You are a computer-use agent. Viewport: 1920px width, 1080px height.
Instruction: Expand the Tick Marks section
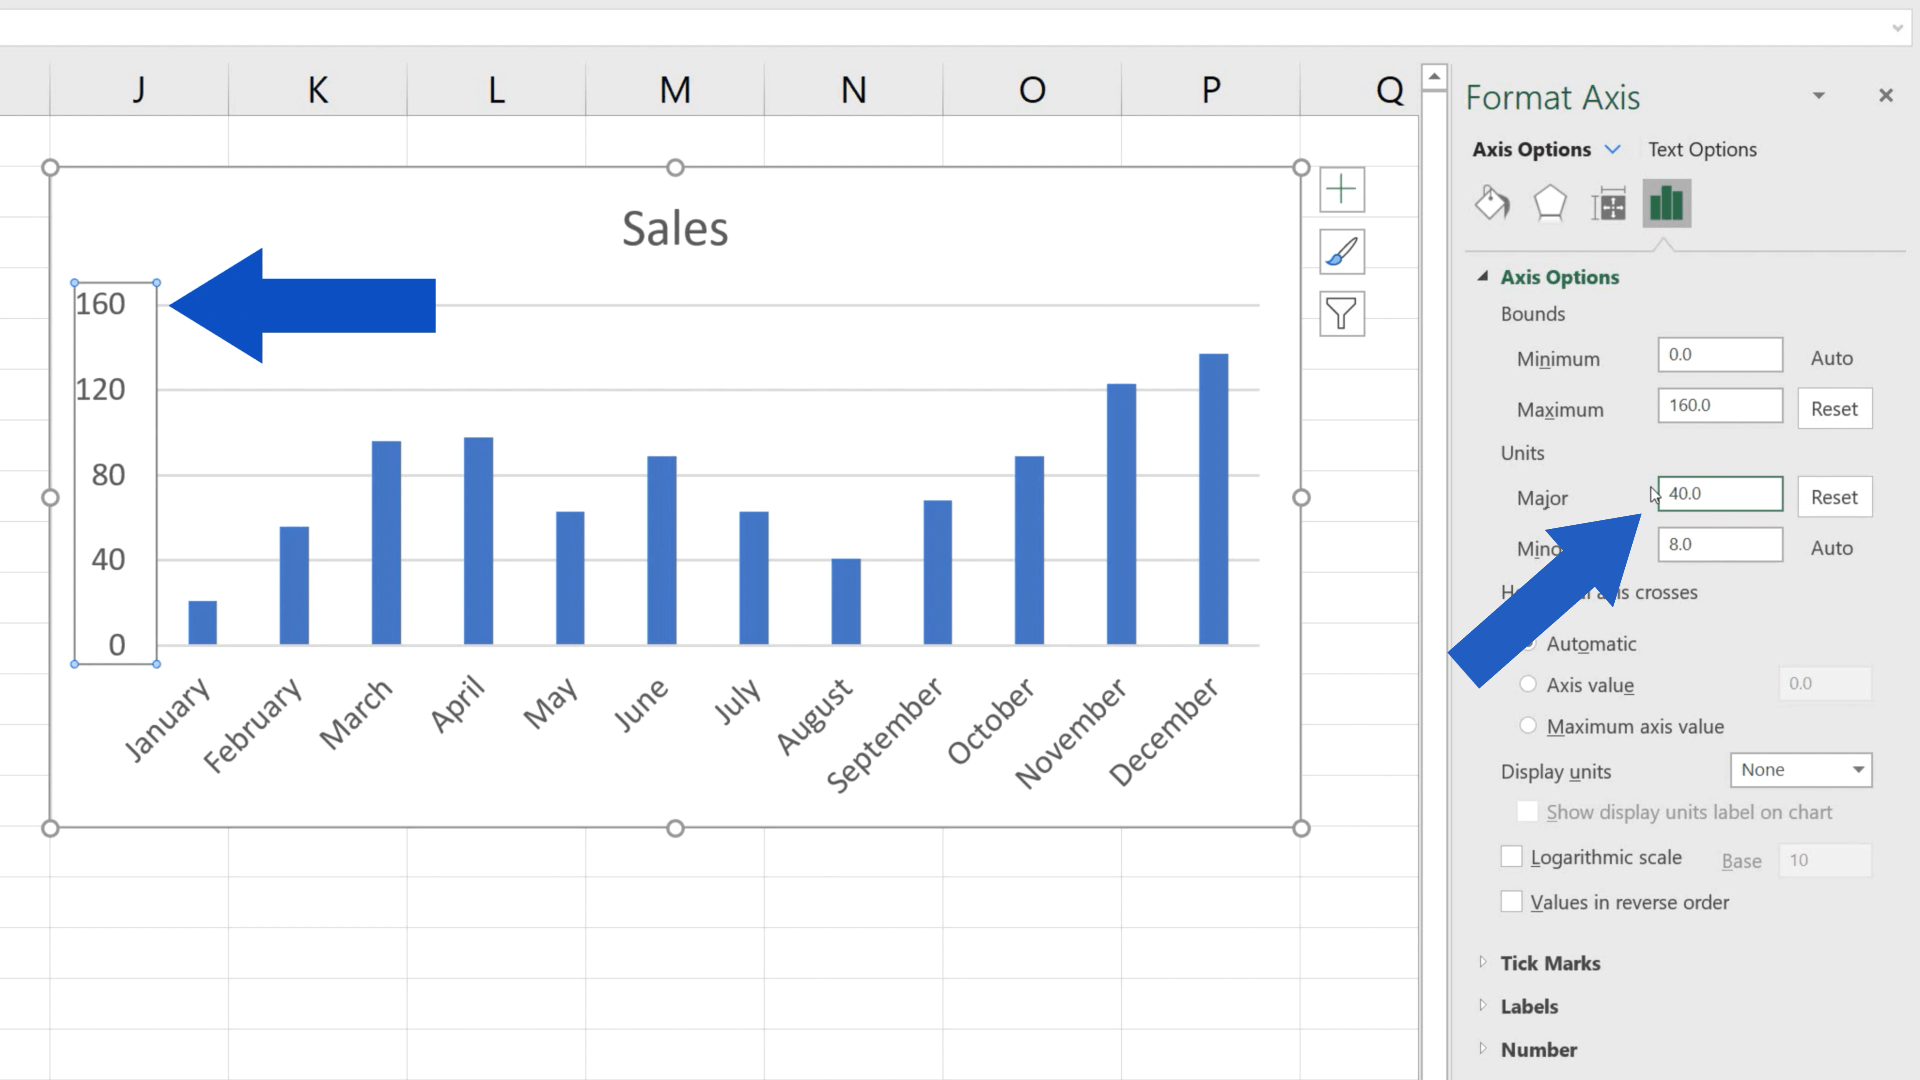coord(1550,963)
